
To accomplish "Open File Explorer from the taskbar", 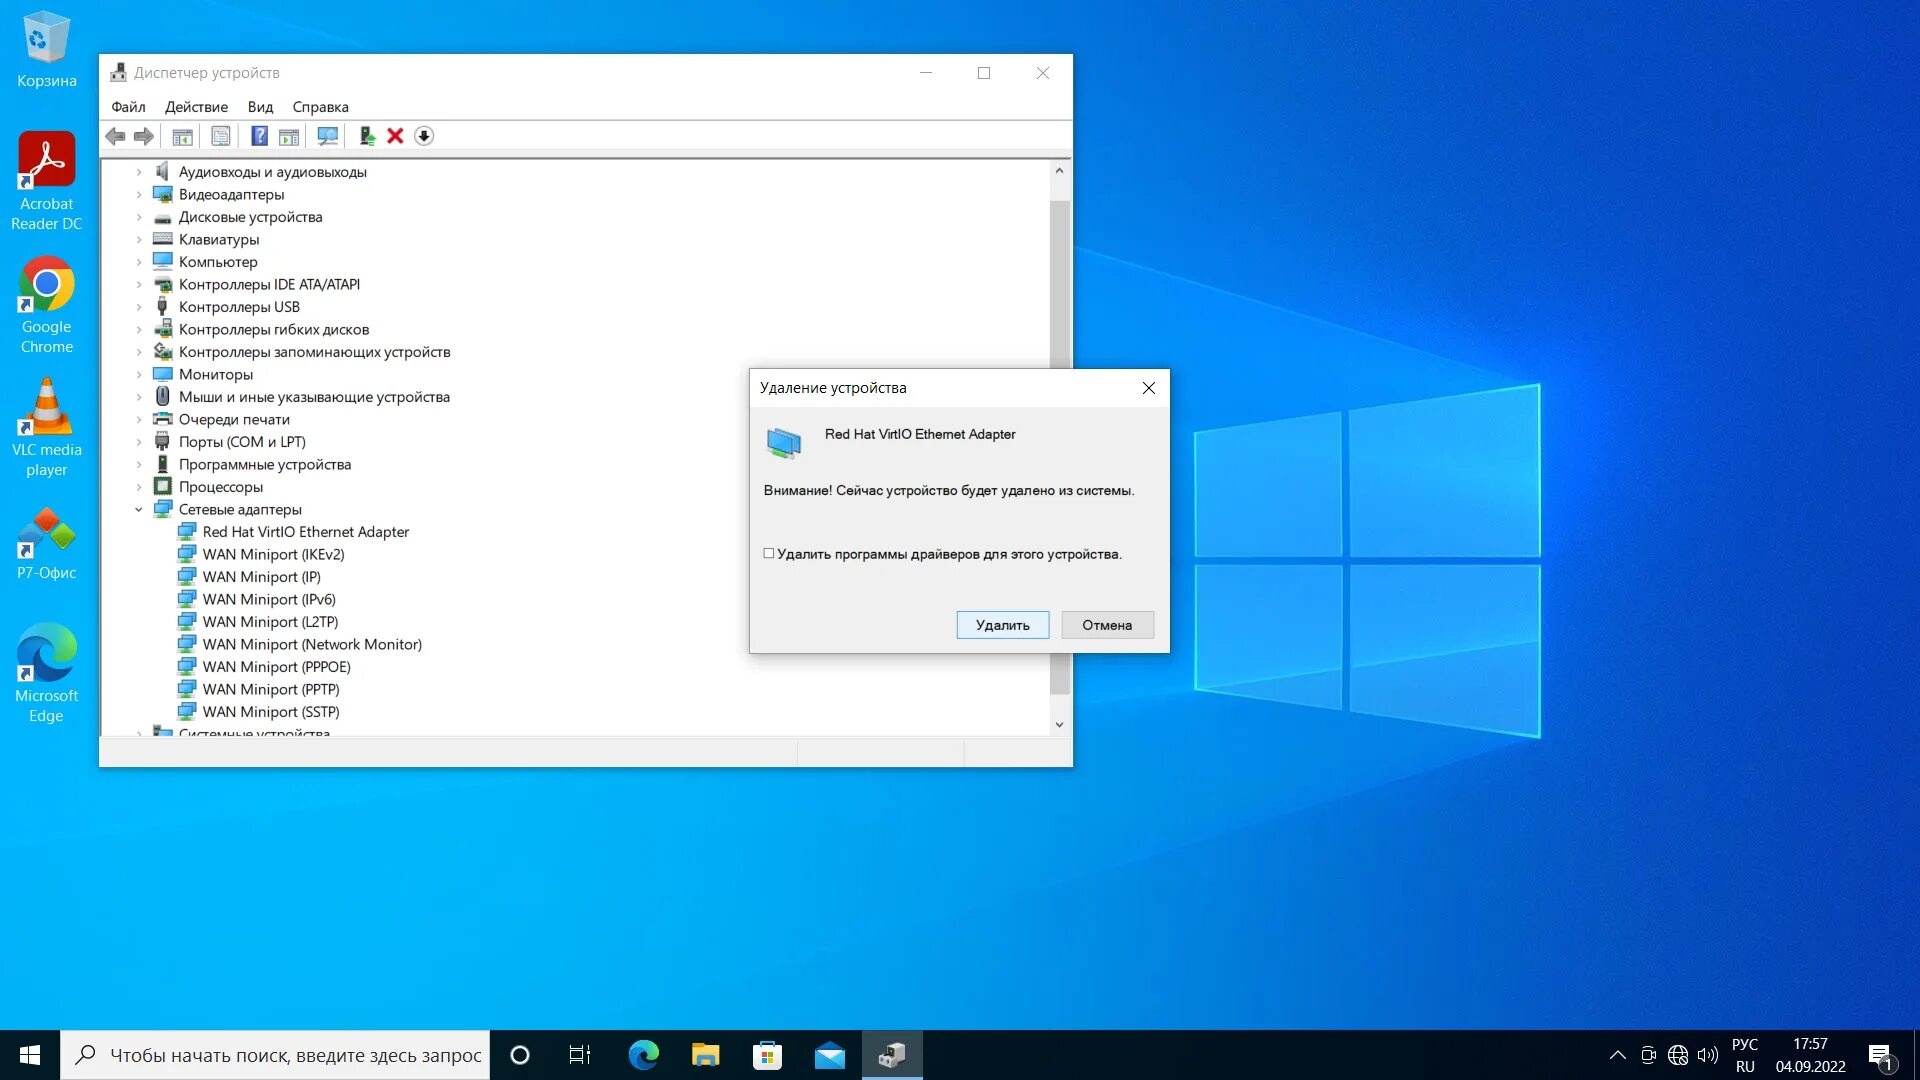I will (x=705, y=1055).
